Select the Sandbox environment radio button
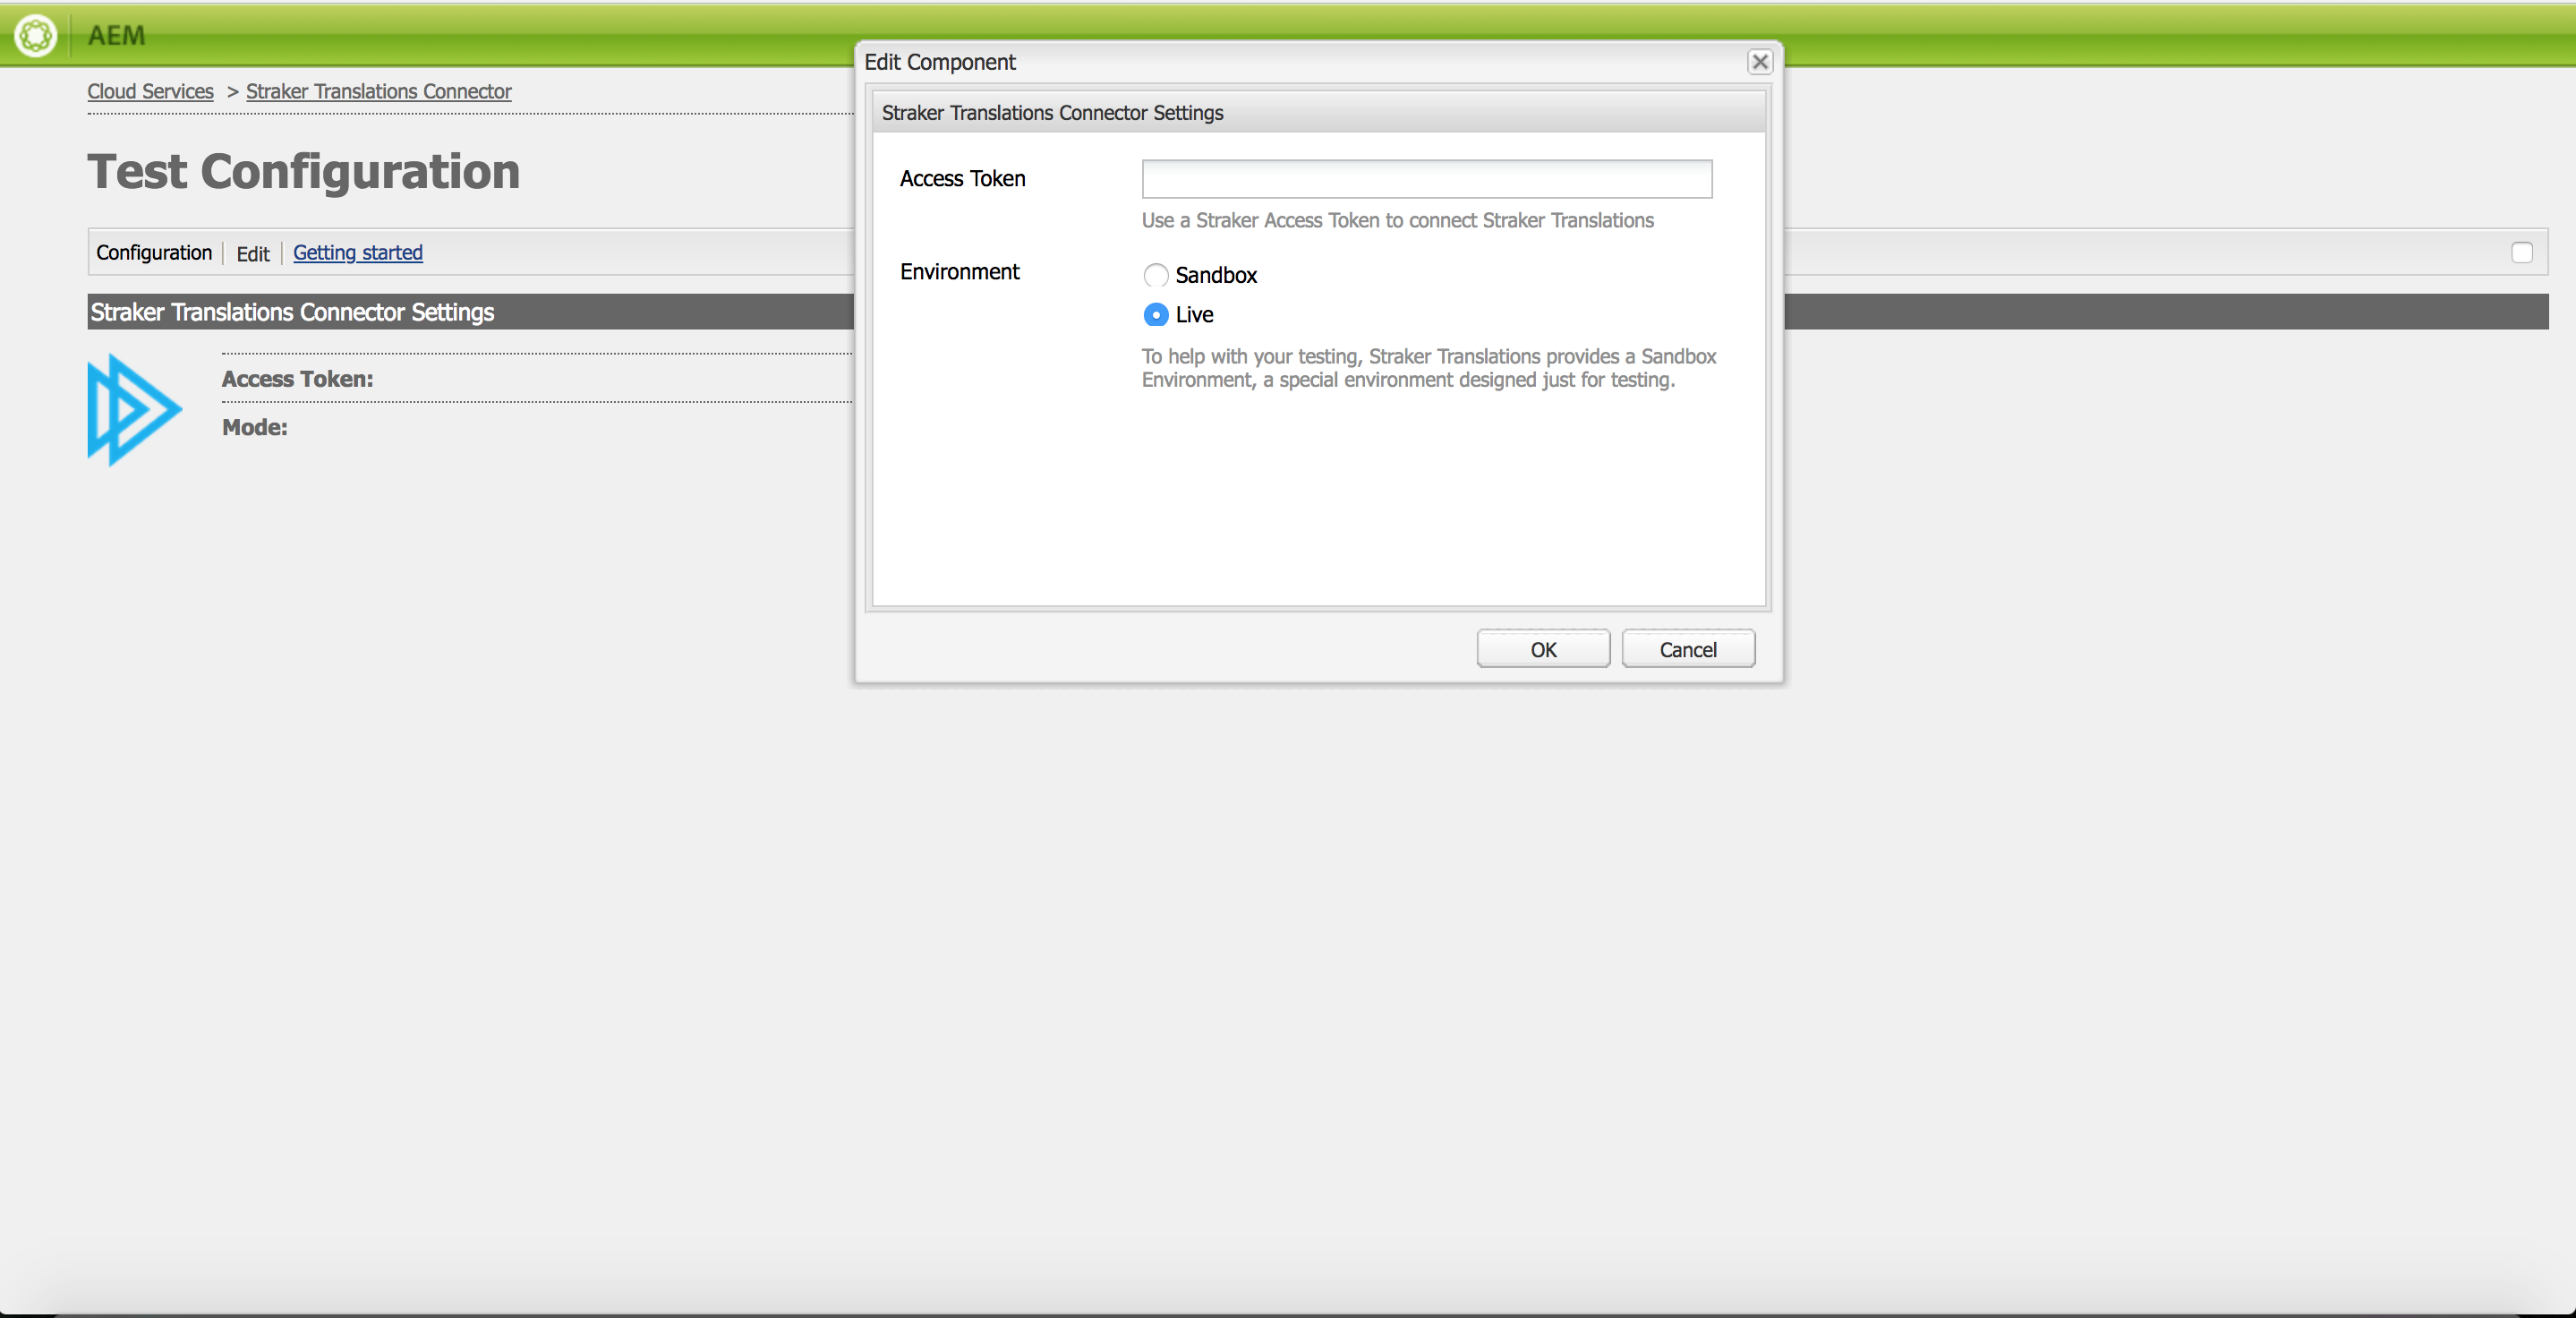This screenshot has height=1318, width=2576. tap(1156, 275)
